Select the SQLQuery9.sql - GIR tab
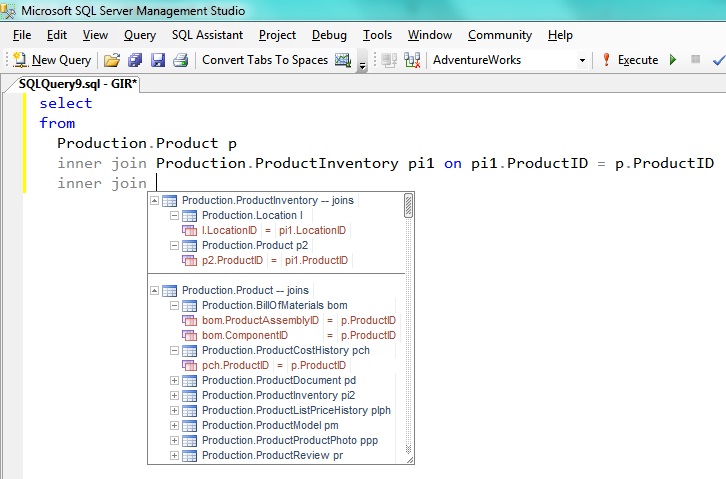Screen dimensions: 726x479 77,84
